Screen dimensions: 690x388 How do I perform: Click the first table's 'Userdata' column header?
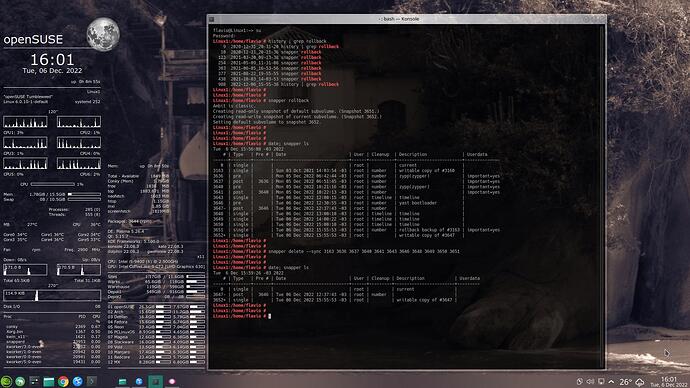pyautogui.click(x=477, y=154)
